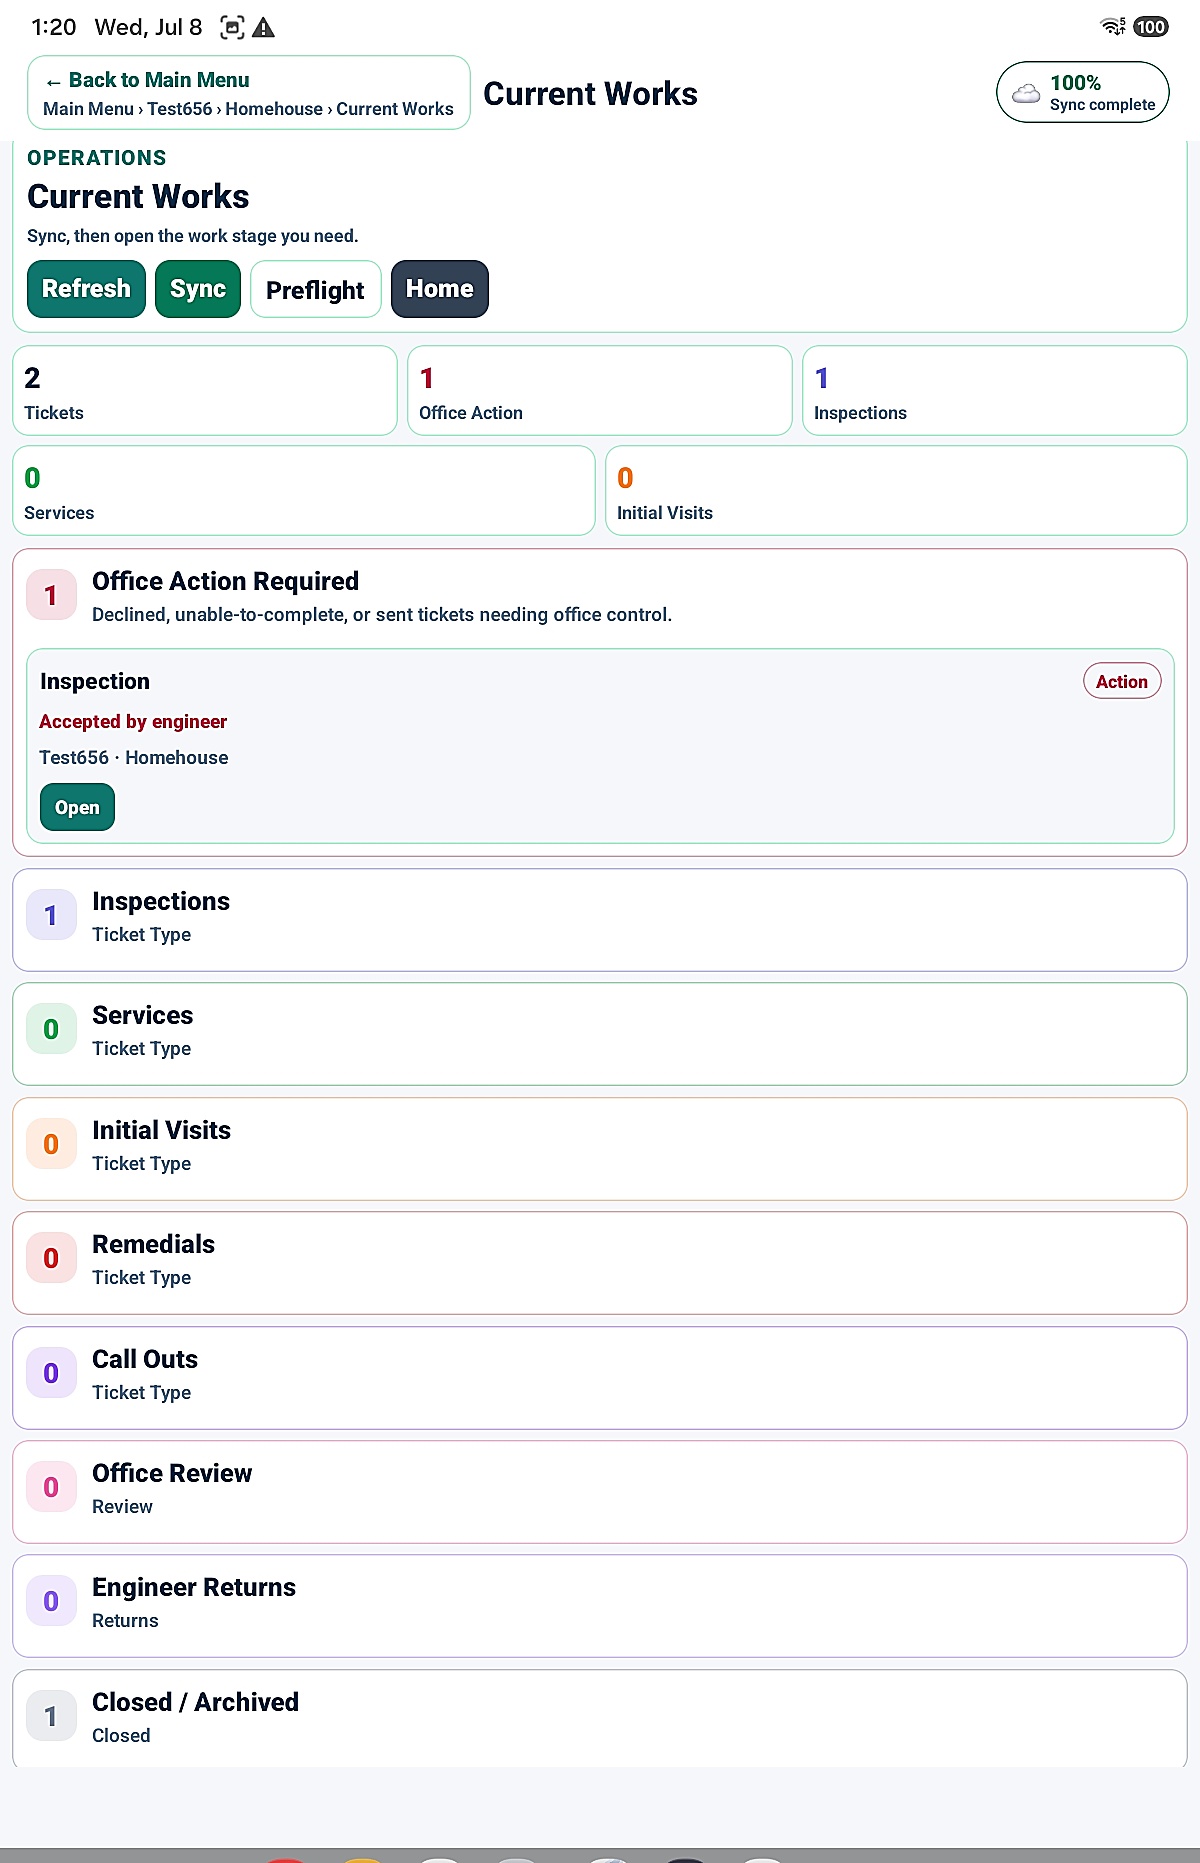1200x1863 pixels.
Task: Click the orange count badge of the Initial Visits section
Action: [51, 1144]
